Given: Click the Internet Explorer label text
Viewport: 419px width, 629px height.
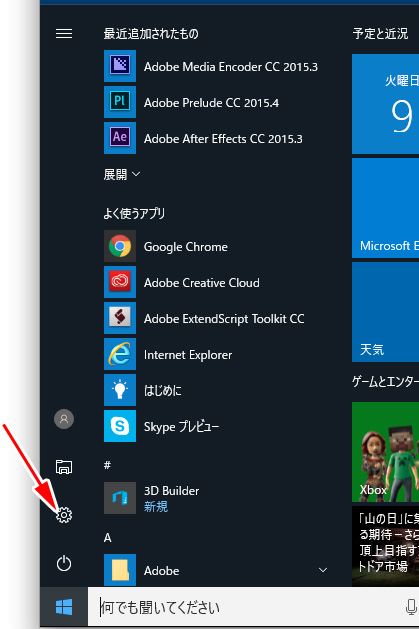Looking at the screenshot, I should 188,355.
